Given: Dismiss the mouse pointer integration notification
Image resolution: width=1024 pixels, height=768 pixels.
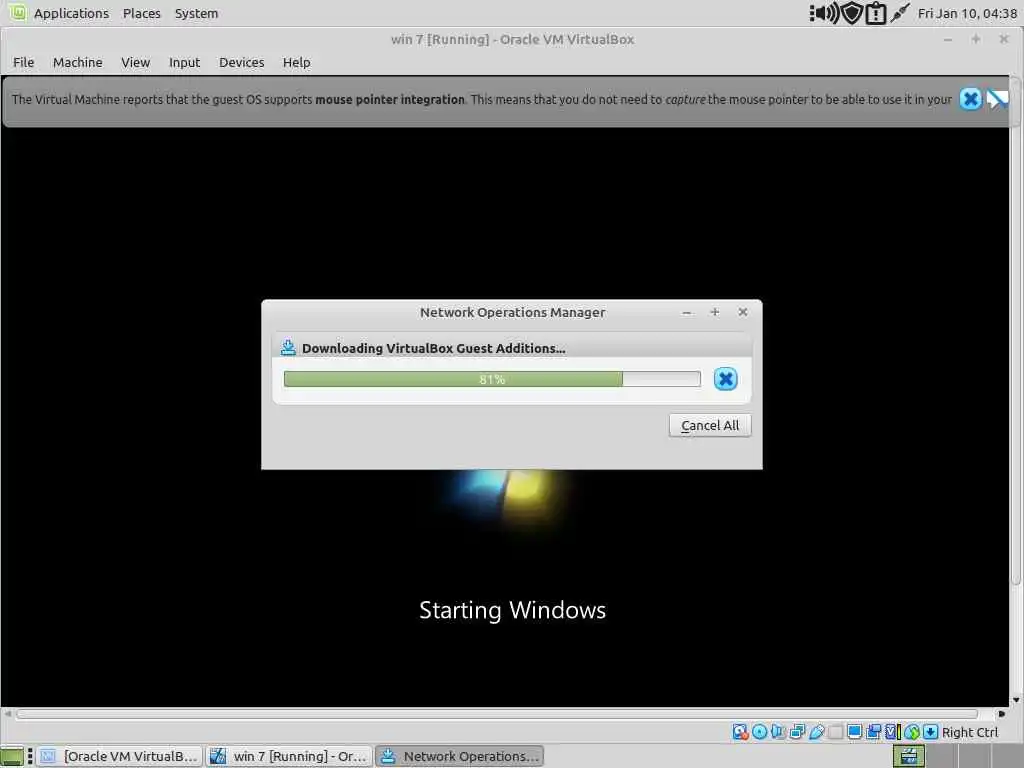Looking at the screenshot, I should [x=970, y=99].
